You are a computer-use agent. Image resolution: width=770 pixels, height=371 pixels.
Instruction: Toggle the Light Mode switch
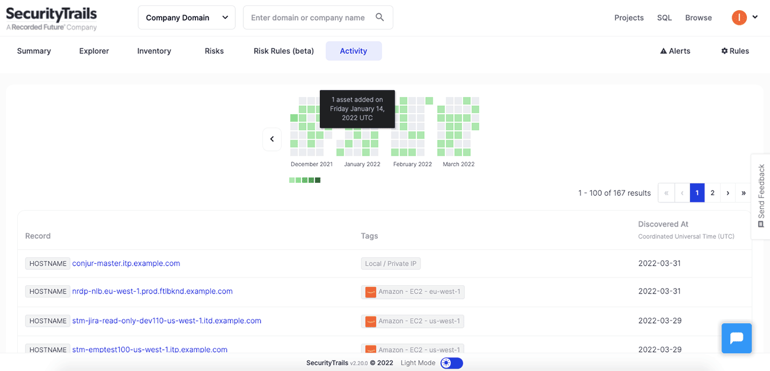(x=451, y=363)
